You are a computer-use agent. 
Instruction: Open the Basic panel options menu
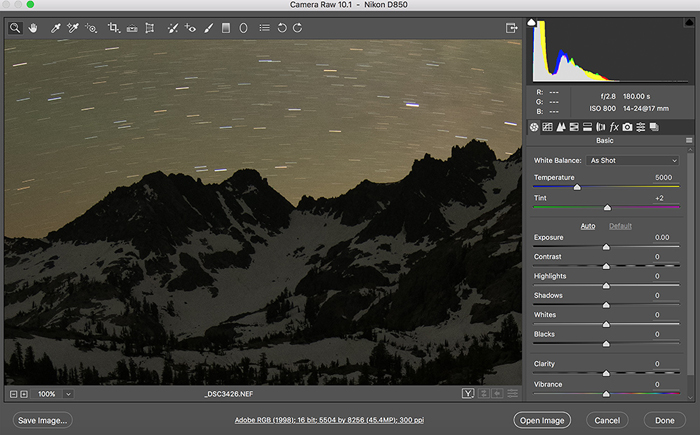(x=689, y=141)
